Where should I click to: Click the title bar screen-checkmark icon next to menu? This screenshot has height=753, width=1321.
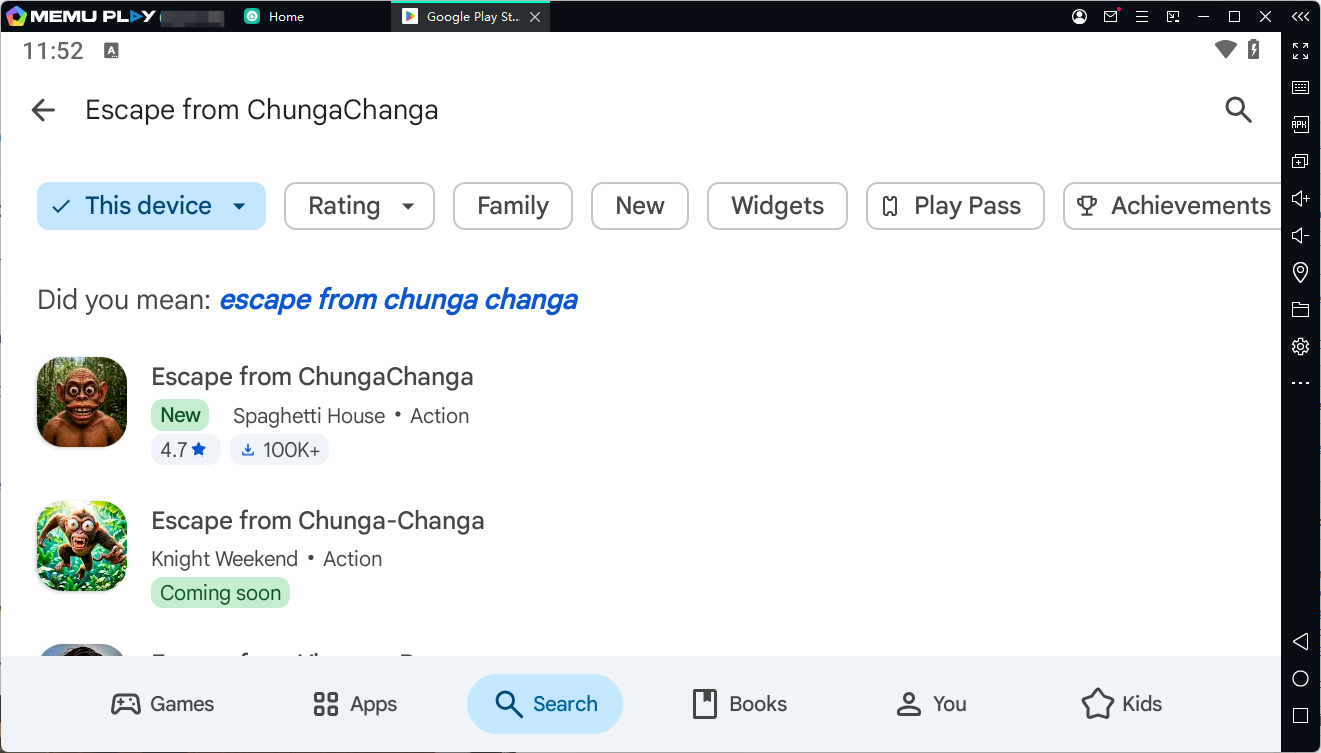click(x=1173, y=16)
